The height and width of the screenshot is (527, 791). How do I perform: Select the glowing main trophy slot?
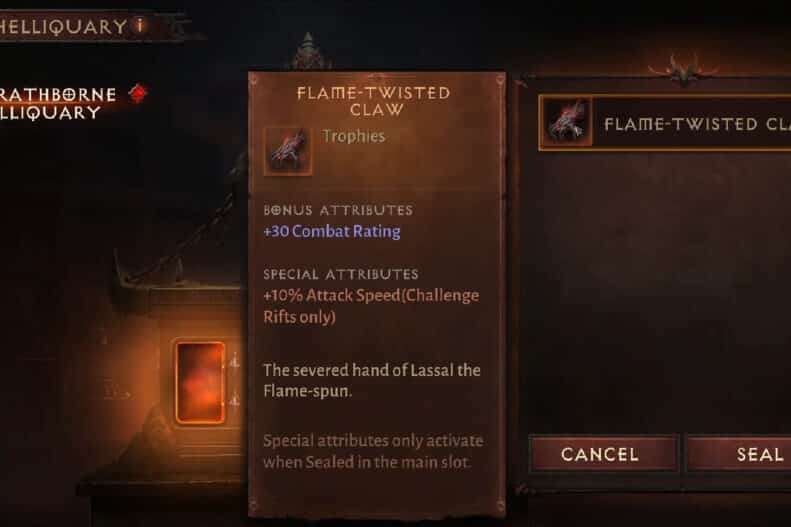click(200, 382)
